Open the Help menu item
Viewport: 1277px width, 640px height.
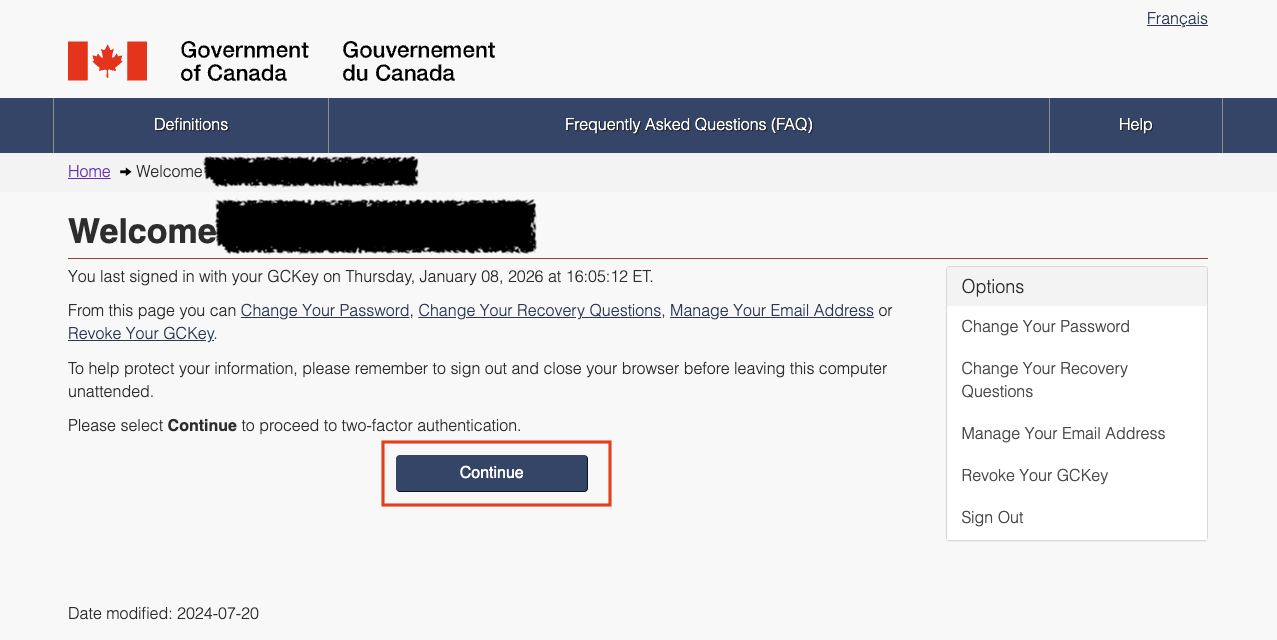coord(1135,125)
